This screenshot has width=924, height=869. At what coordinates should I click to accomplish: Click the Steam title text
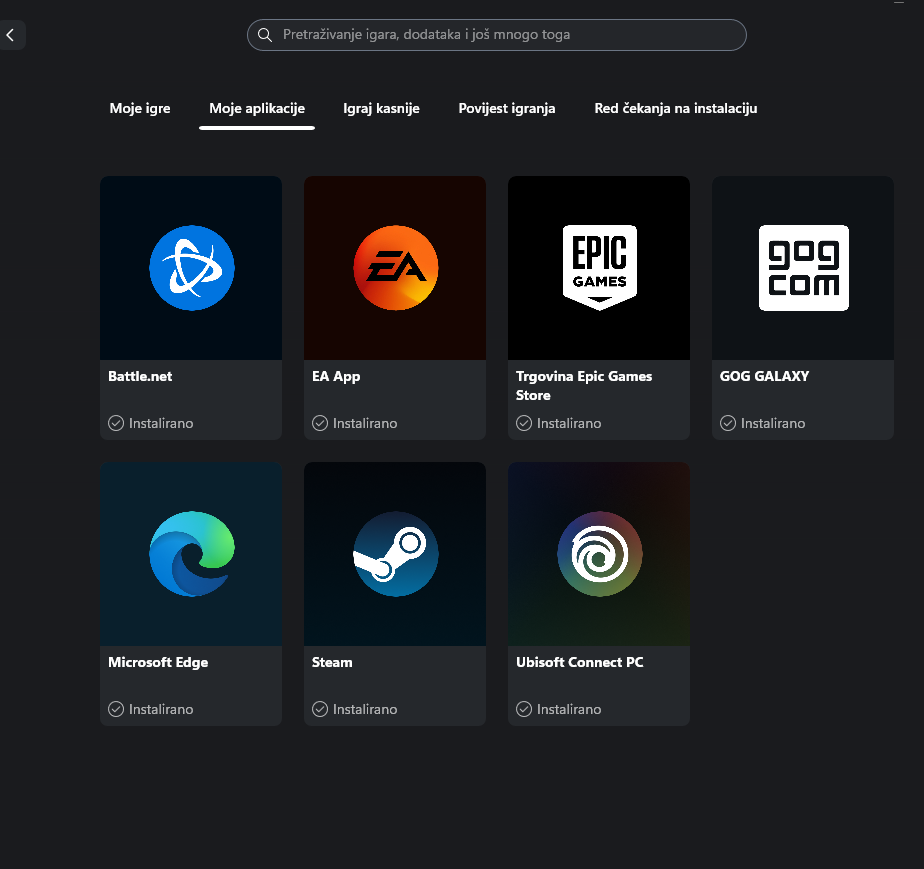(332, 663)
